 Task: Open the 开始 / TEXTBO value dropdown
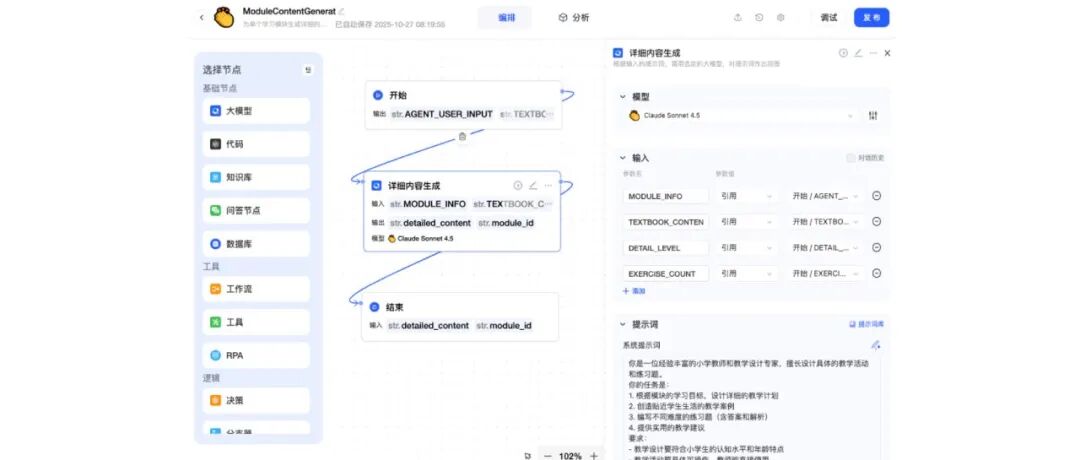[x=826, y=222]
